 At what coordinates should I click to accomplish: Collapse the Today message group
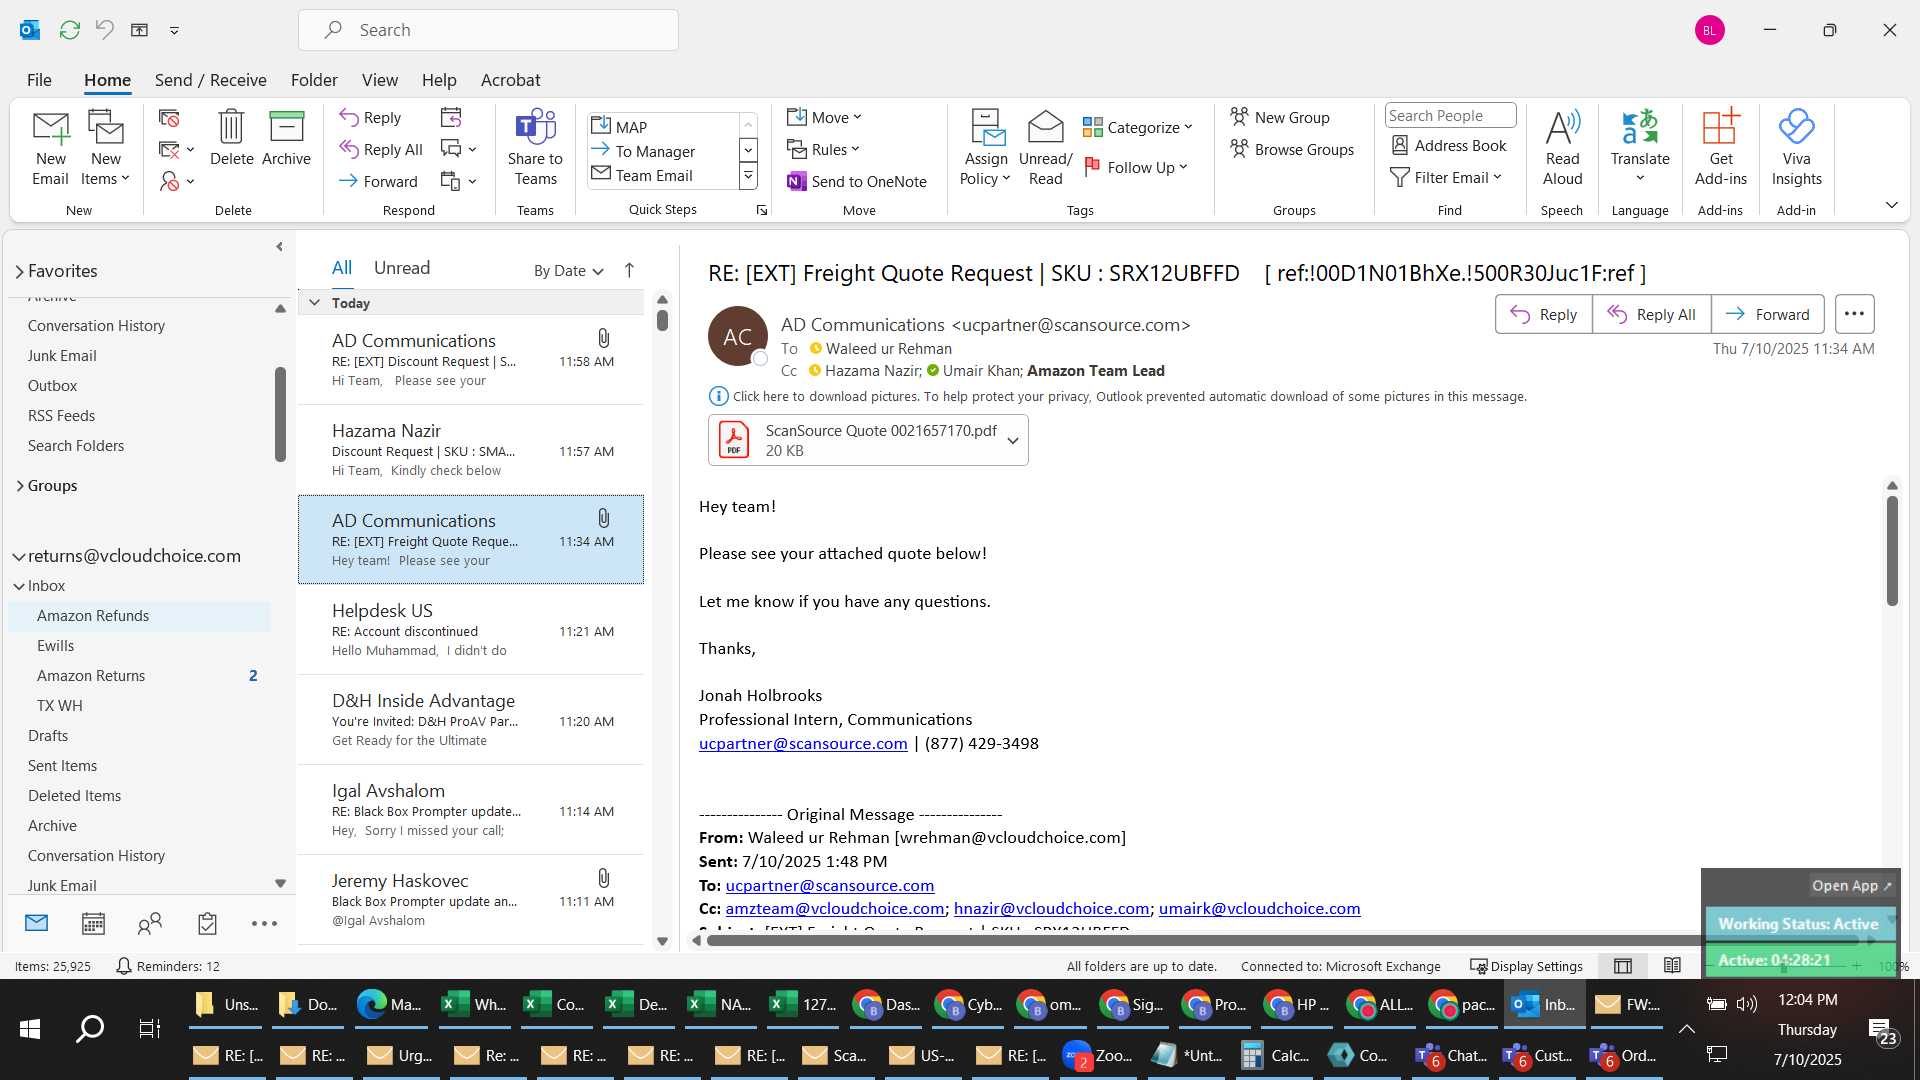pos(314,303)
